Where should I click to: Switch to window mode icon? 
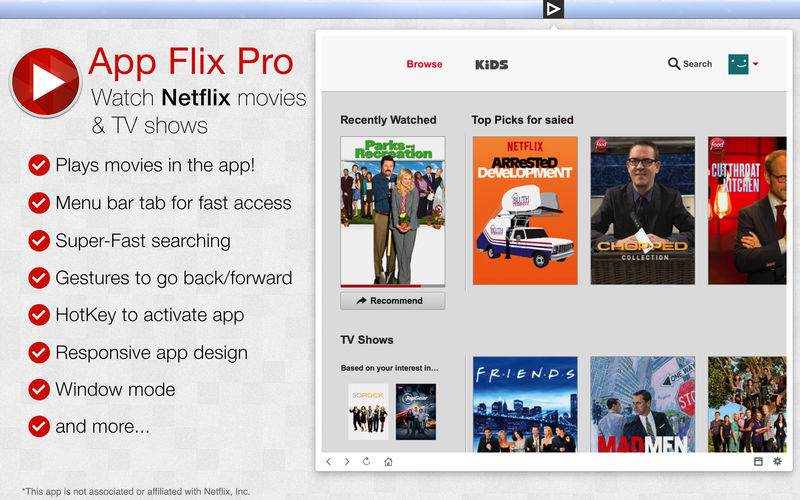pyautogui.click(x=758, y=461)
